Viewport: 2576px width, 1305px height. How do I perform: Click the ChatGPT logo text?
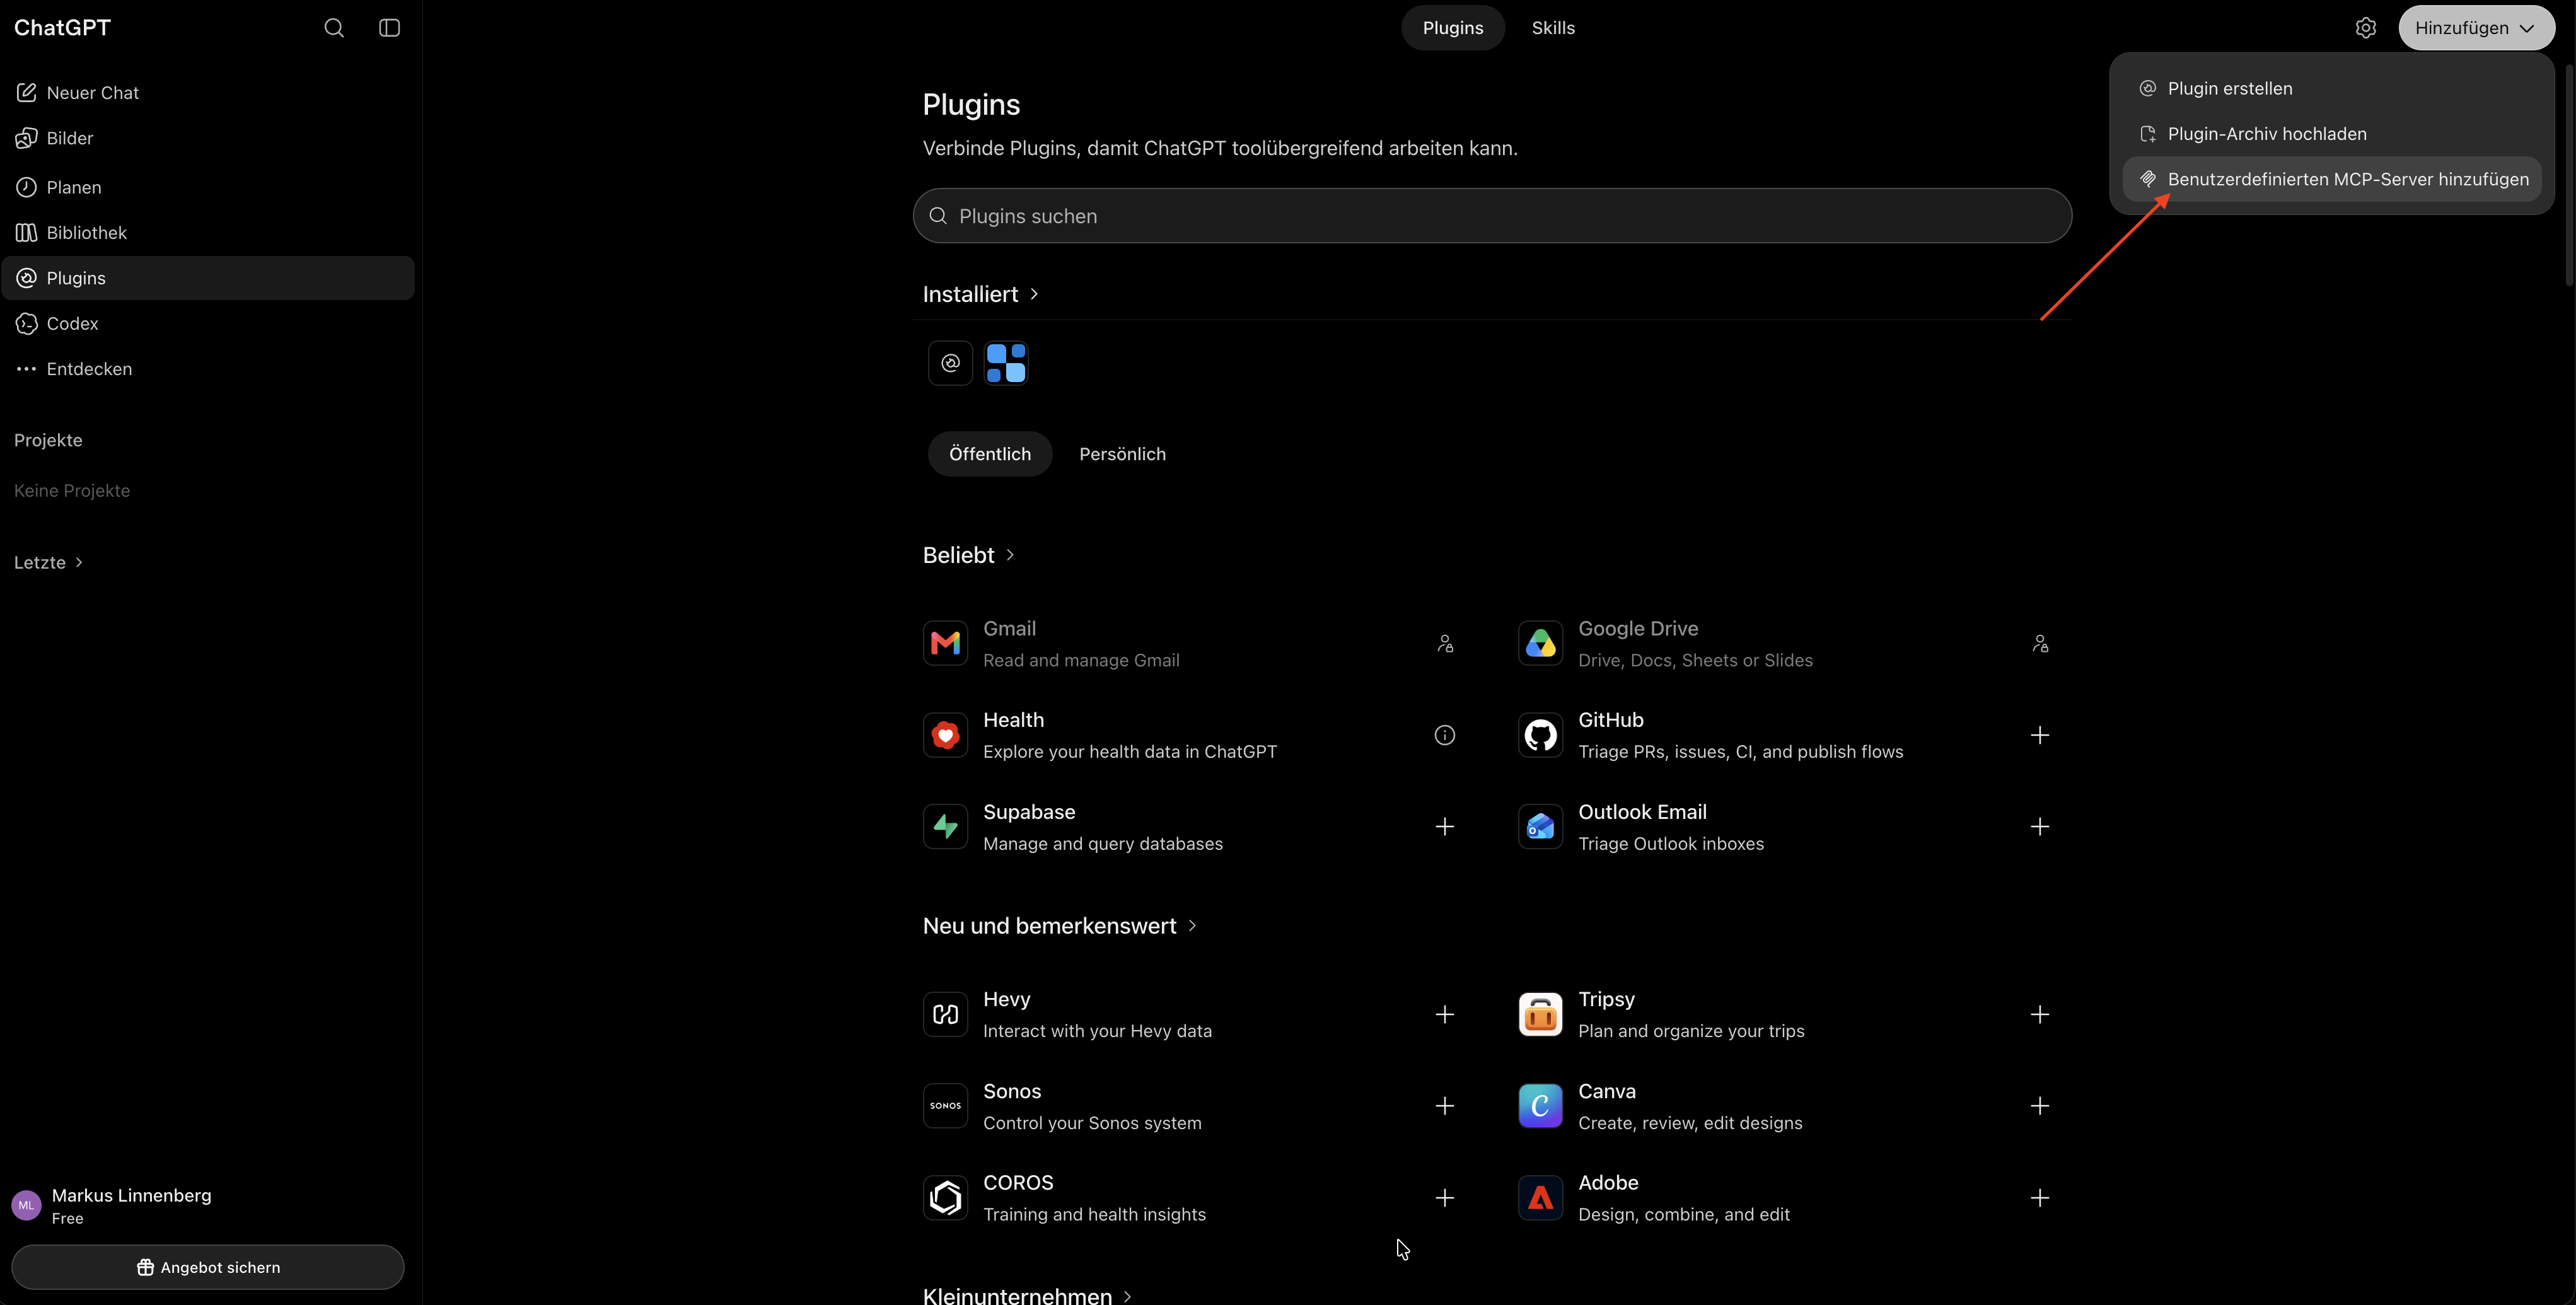tap(62, 28)
